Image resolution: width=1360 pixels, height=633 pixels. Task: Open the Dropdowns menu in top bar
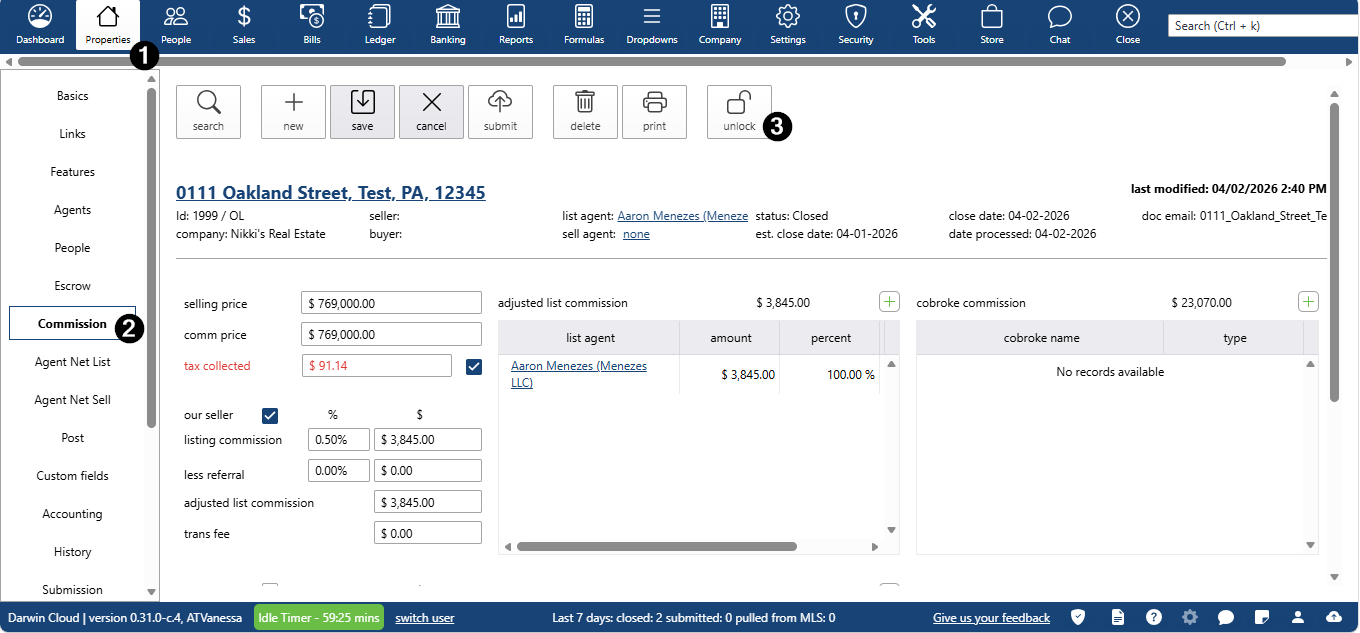[x=652, y=25]
